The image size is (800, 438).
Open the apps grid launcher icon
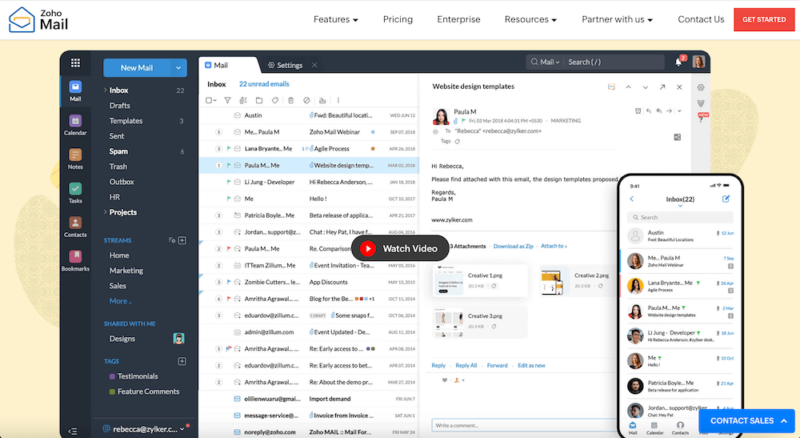pos(76,63)
